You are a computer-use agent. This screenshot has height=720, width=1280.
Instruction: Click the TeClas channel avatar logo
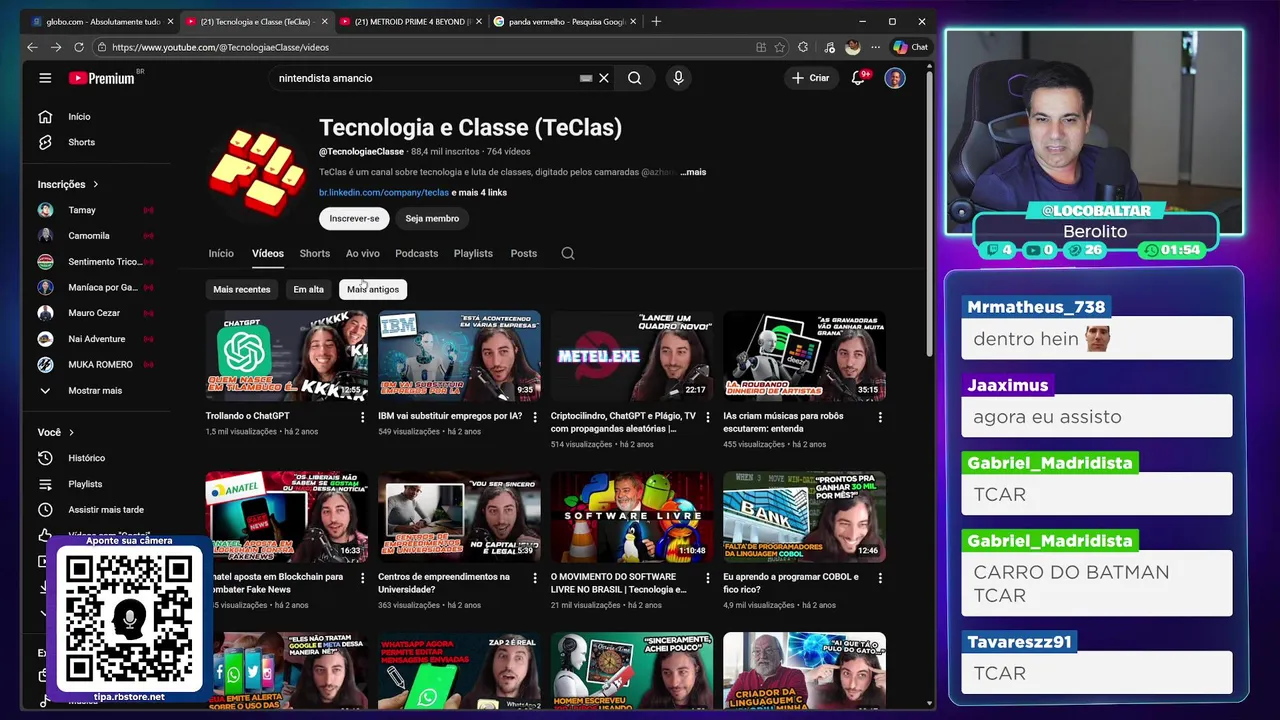257,171
